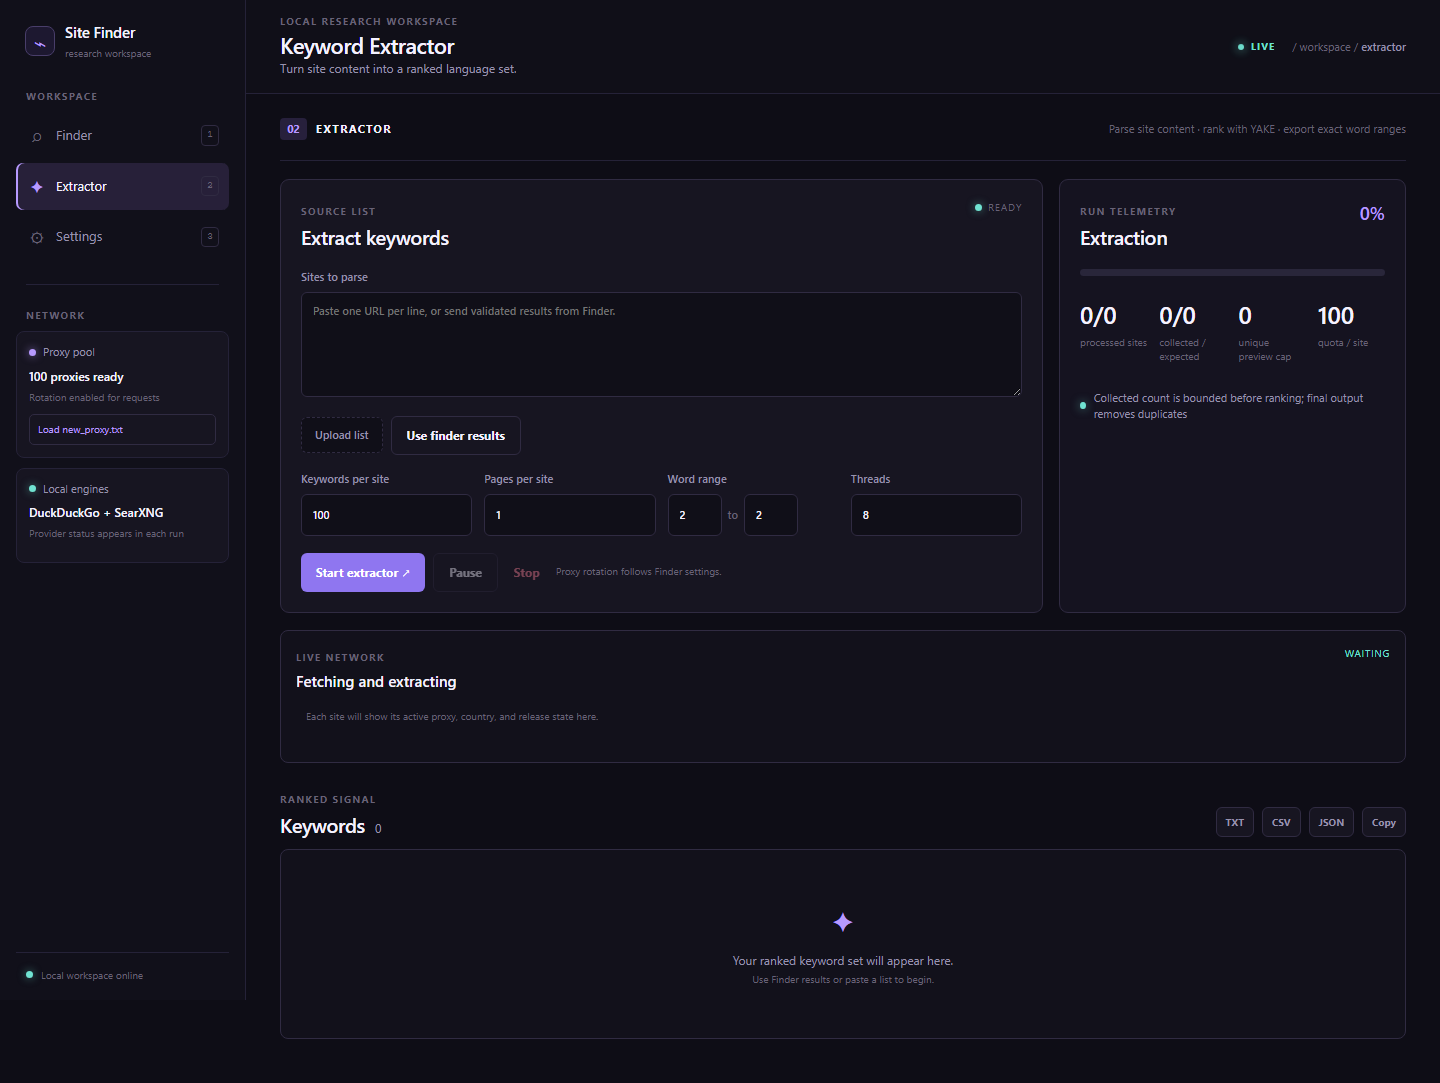Click the Extractor sparkle icon in sidebar
The width and height of the screenshot is (1440, 1083).
[37, 187]
